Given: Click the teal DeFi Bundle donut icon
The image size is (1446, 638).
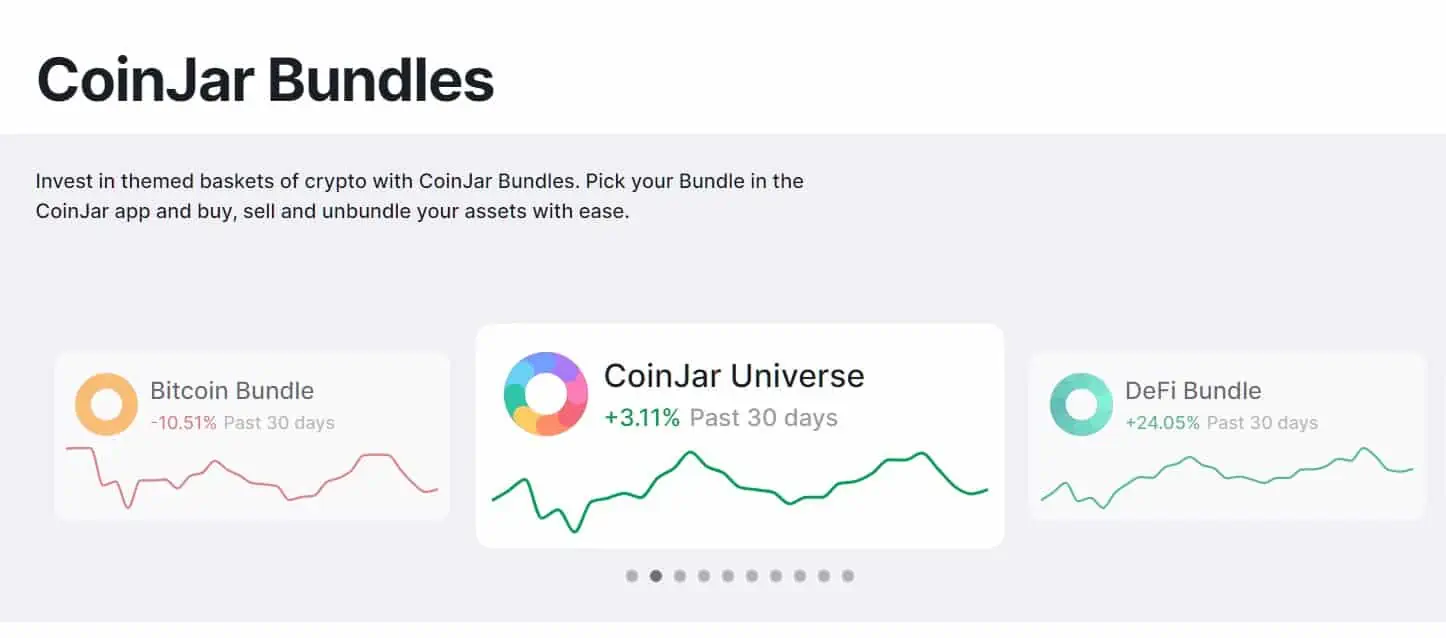Looking at the screenshot, I should click(1081, 404).
